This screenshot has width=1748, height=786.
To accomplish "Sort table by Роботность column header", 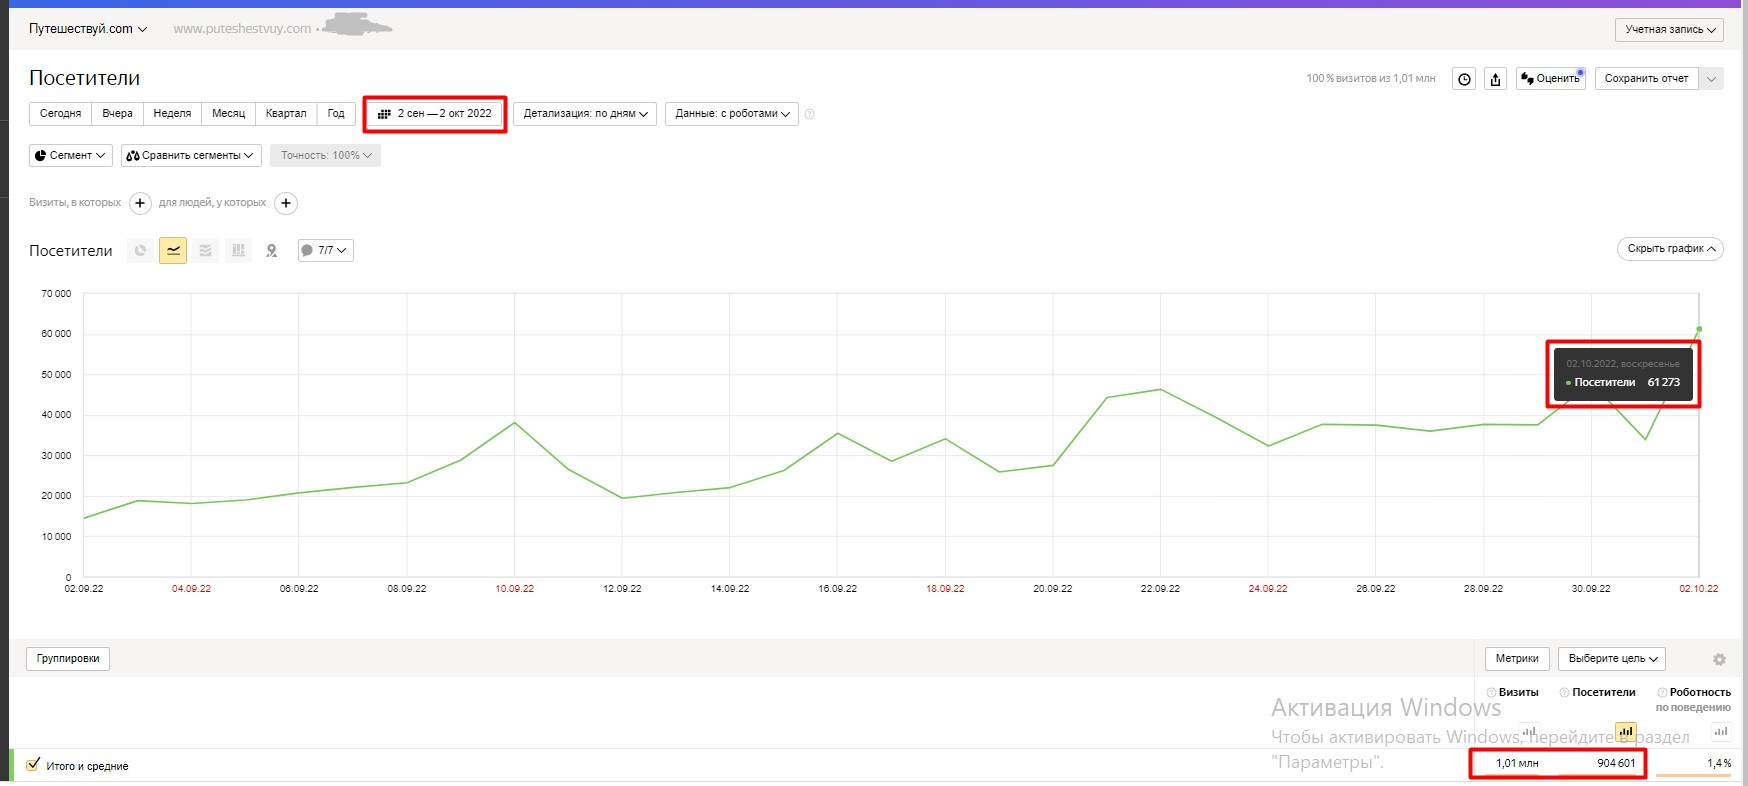I will 1700,692.
